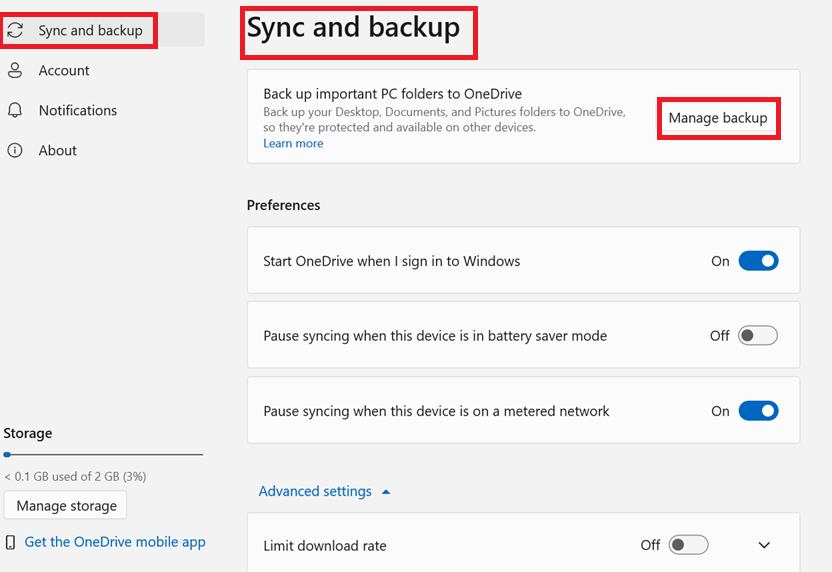
Task: Expand Limit download rate options chevron
Action: pyautogui.click(x=764, y=545)
